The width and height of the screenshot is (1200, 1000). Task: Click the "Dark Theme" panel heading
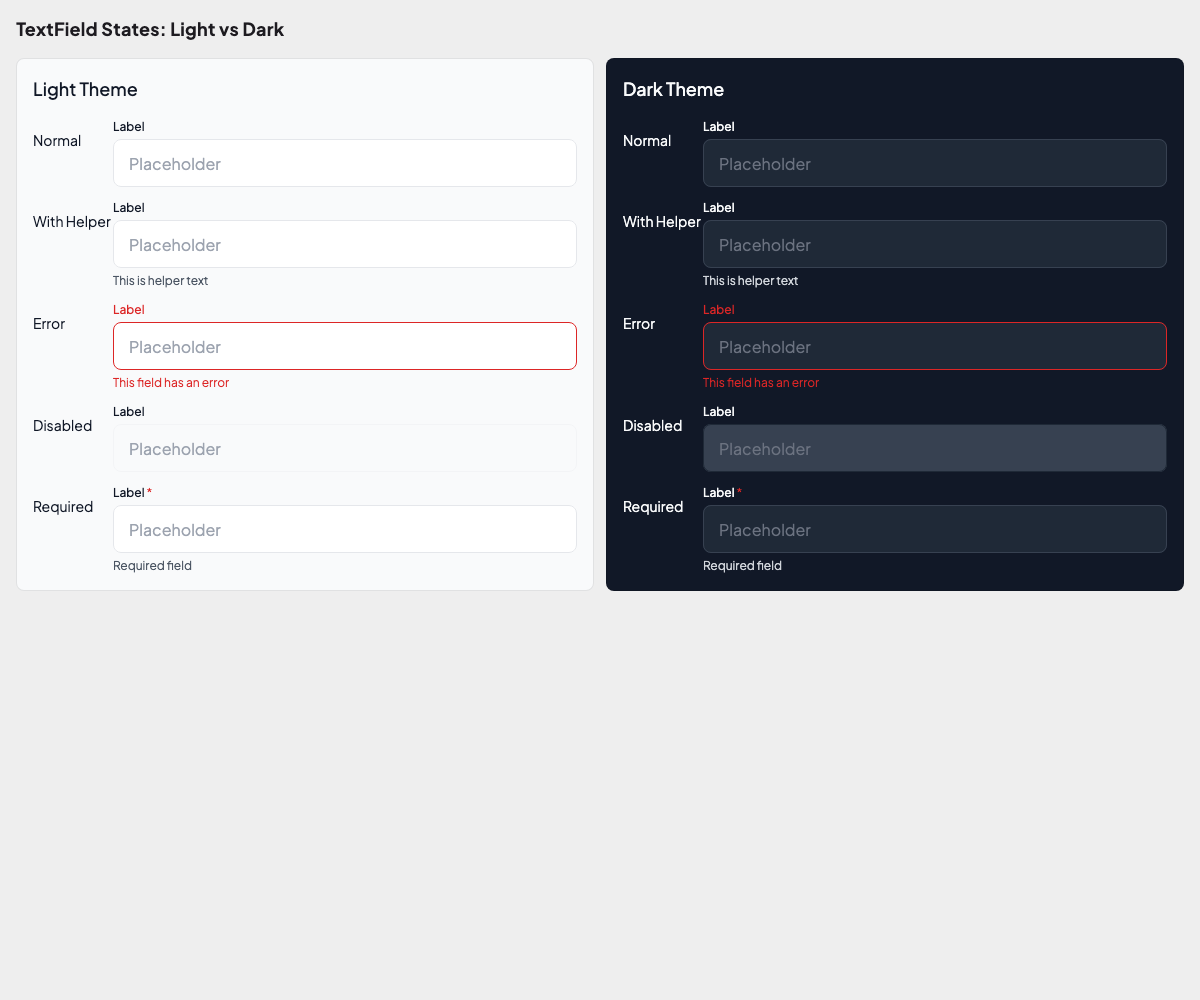click(x=673, y=89)
